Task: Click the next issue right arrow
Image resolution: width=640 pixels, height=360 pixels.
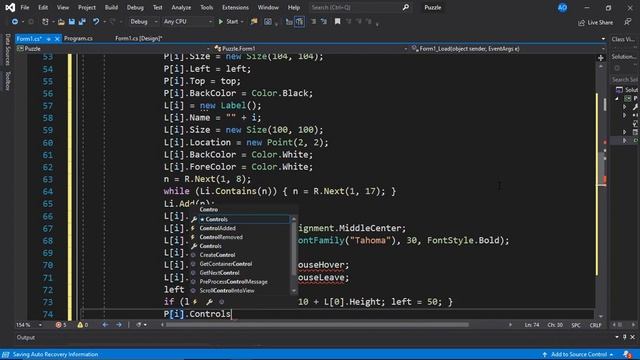Action: click(x=119, y=325)
